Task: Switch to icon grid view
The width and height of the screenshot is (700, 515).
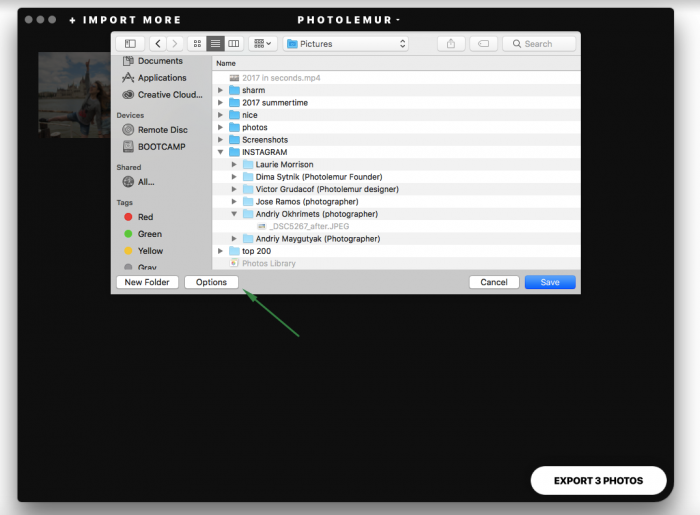Action: tap(197, 44)
